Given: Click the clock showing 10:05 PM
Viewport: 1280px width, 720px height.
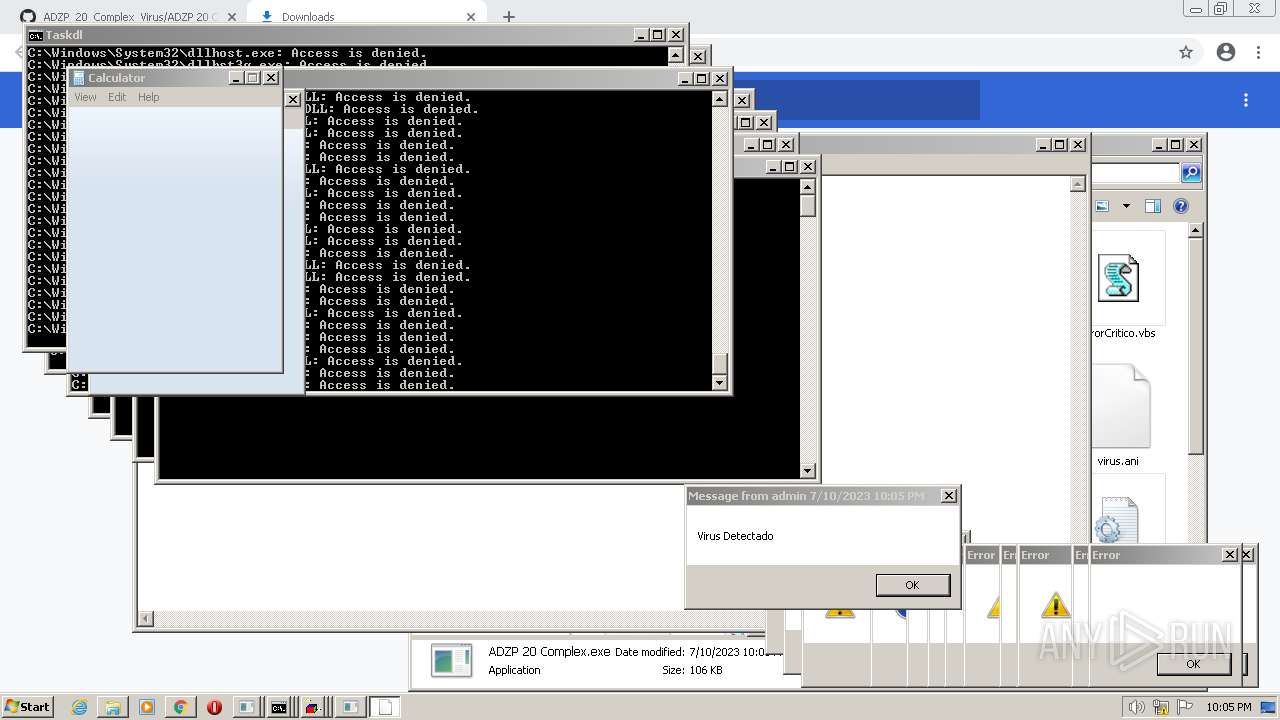Looking at the screenshot, I should pos(1229,707).
